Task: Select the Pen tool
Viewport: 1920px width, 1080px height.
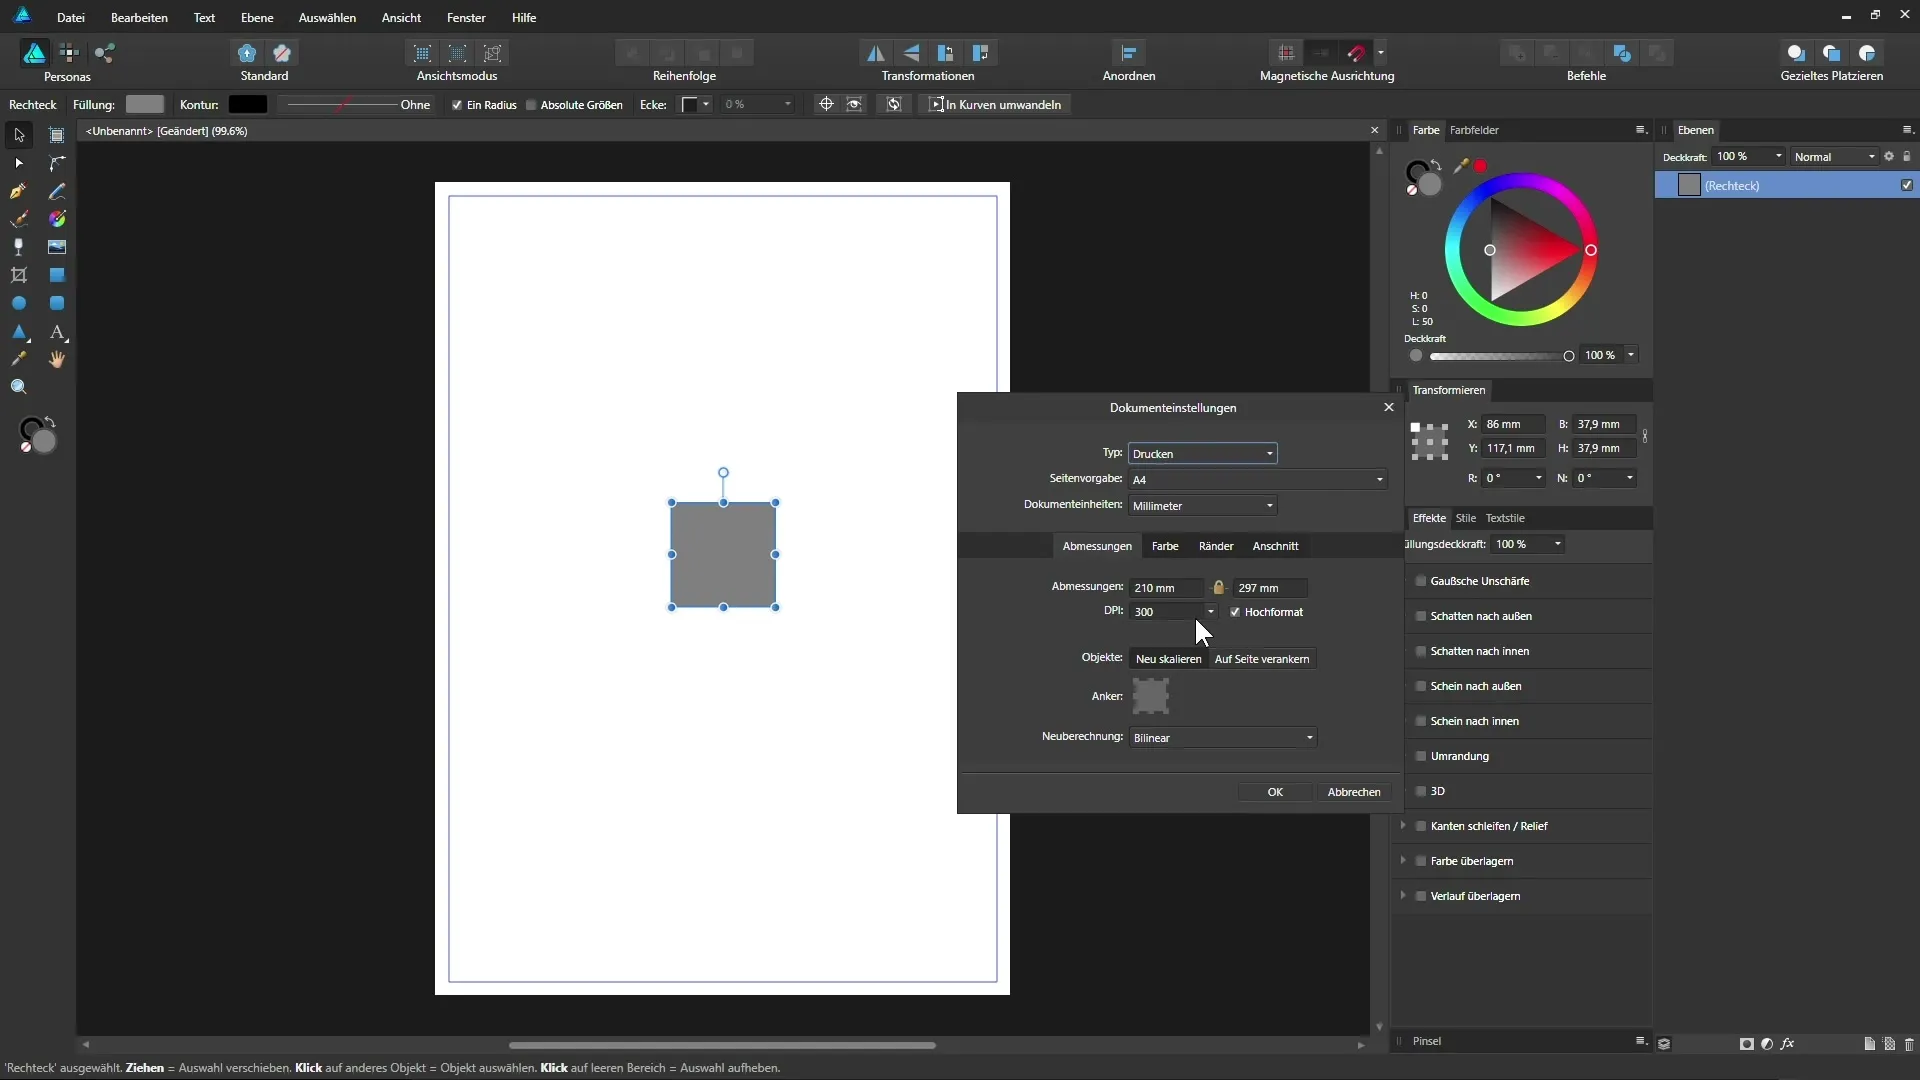Action: click(x=19, y=191)
